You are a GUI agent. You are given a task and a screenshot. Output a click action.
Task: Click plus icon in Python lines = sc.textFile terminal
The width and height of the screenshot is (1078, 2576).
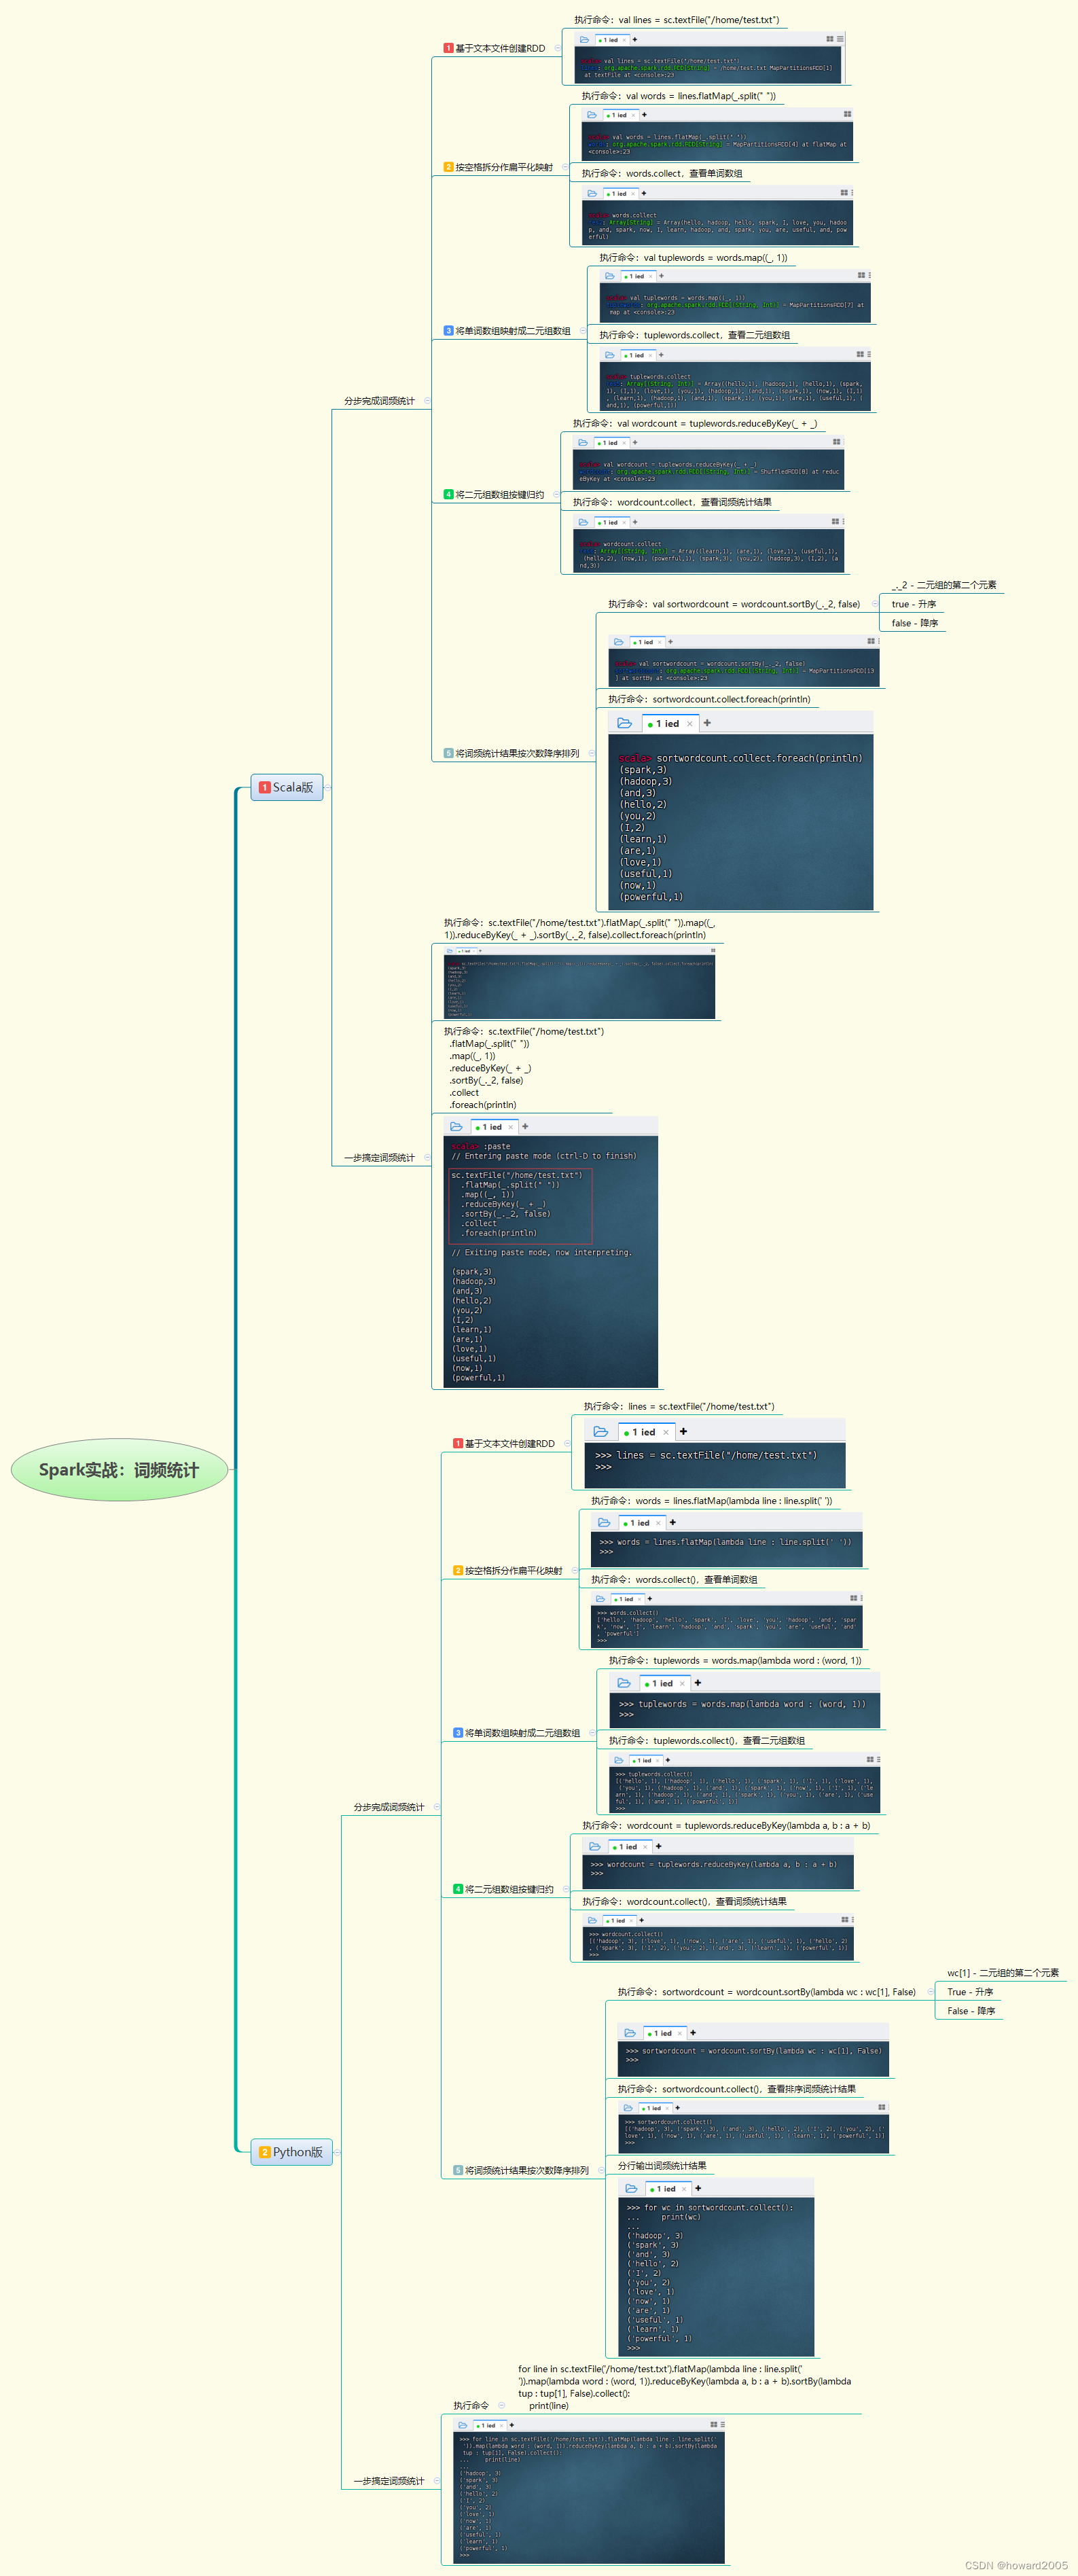click(x=683, y=1432)
